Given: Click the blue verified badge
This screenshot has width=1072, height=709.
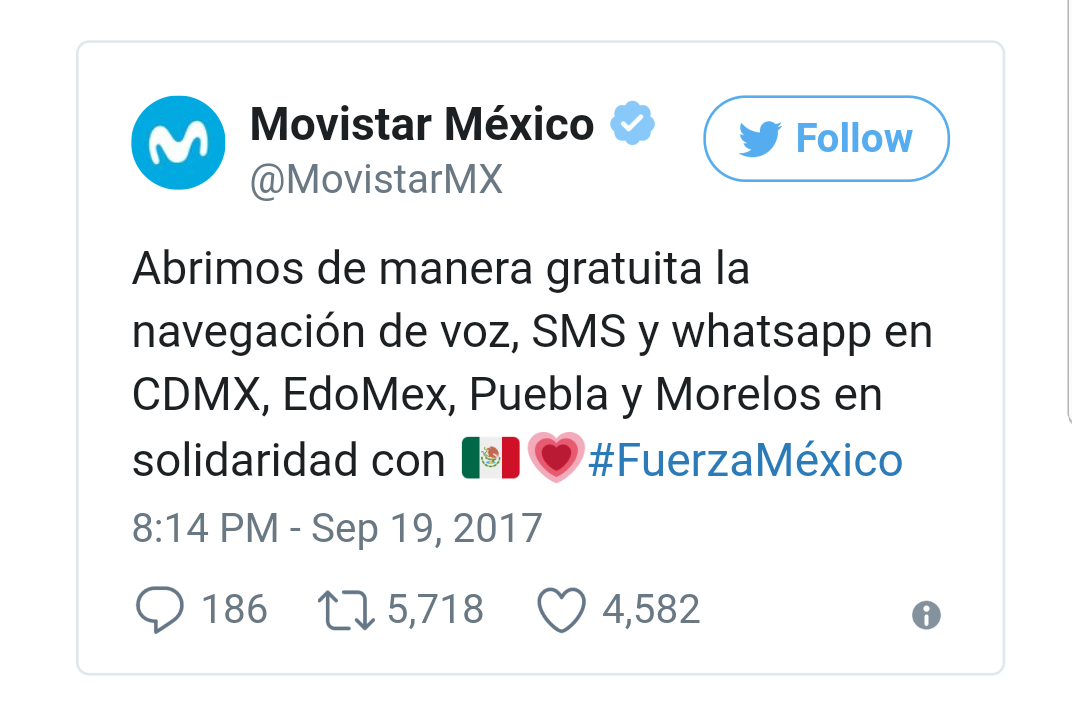Looking at the screenshot, I should tap(632, 123).
